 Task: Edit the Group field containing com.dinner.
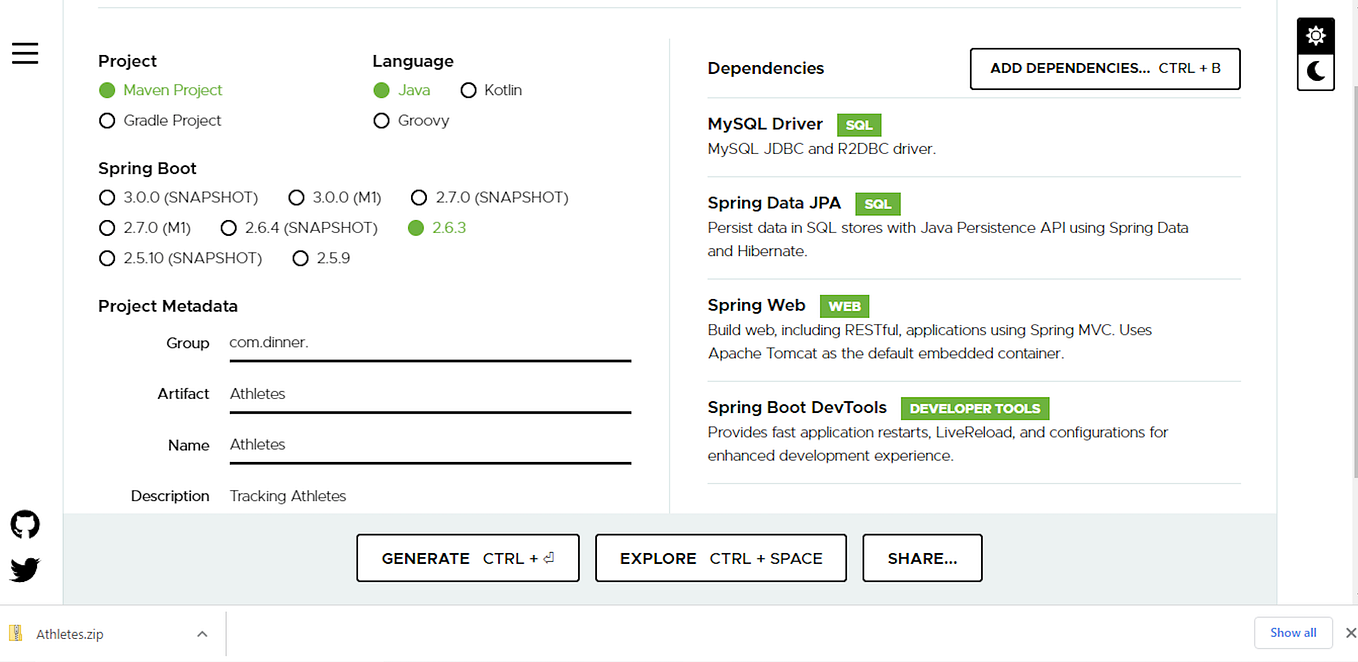point(430,342)
